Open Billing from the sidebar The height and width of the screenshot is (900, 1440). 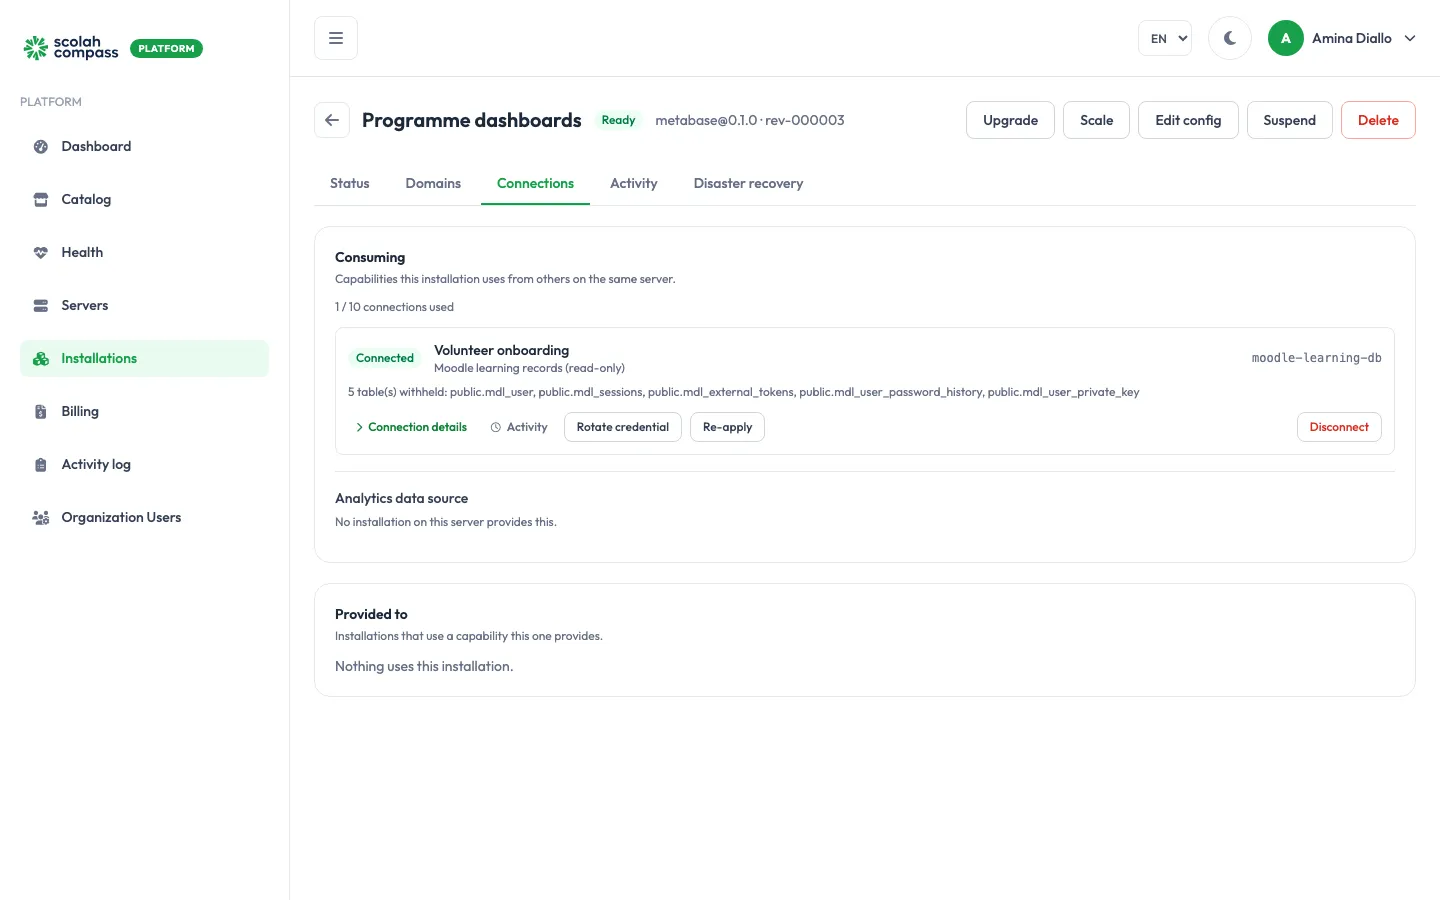click(x=144, y=412)
